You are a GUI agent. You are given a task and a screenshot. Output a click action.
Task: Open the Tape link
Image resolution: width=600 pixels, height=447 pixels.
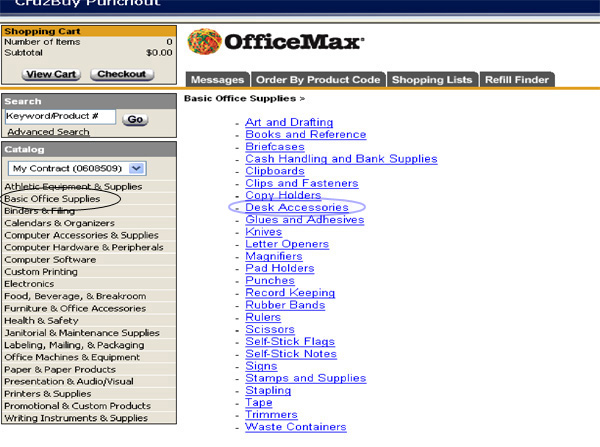point(259,403)
